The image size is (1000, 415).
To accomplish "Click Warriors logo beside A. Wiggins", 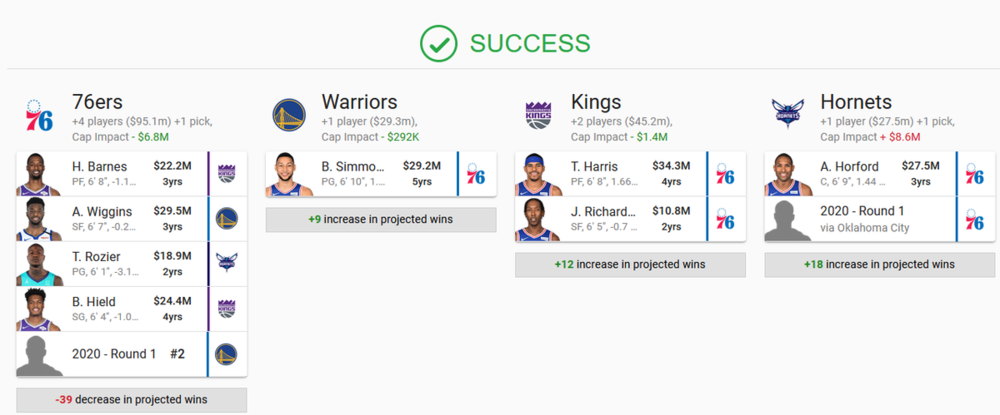I will 226,218.
